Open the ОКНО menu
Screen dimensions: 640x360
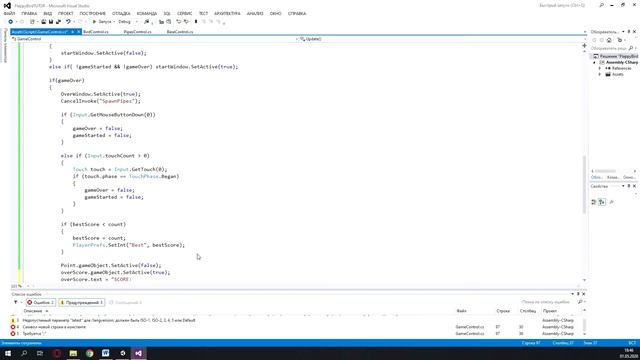point(276,13)
